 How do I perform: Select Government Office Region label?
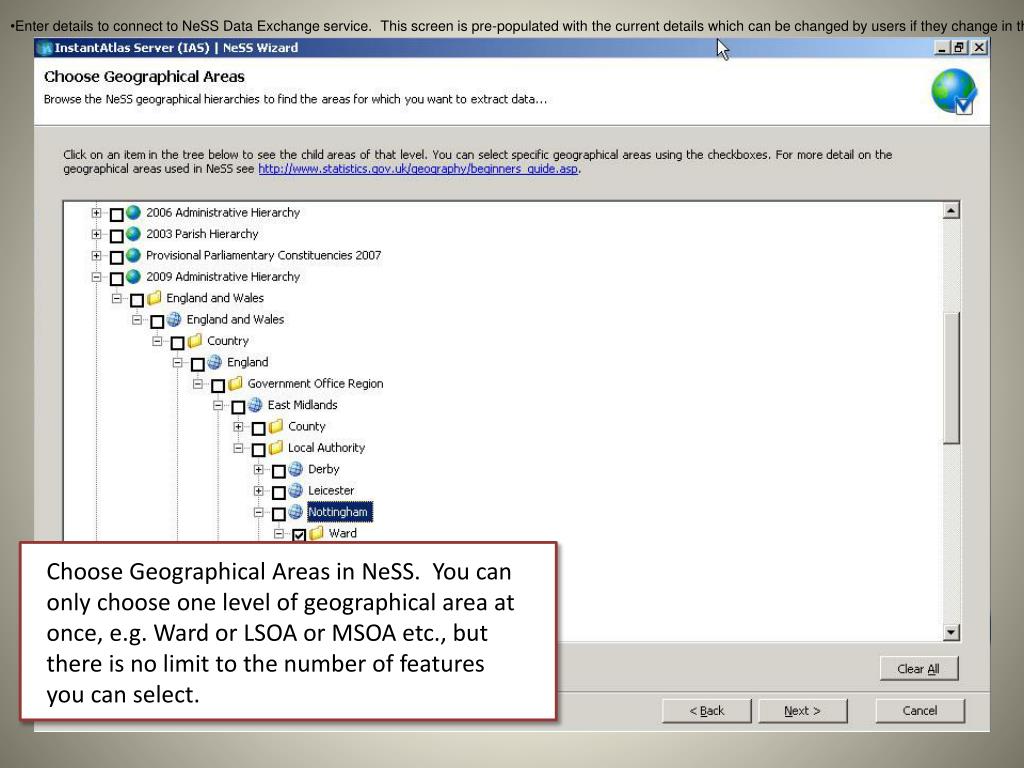(x=315, y=384)
